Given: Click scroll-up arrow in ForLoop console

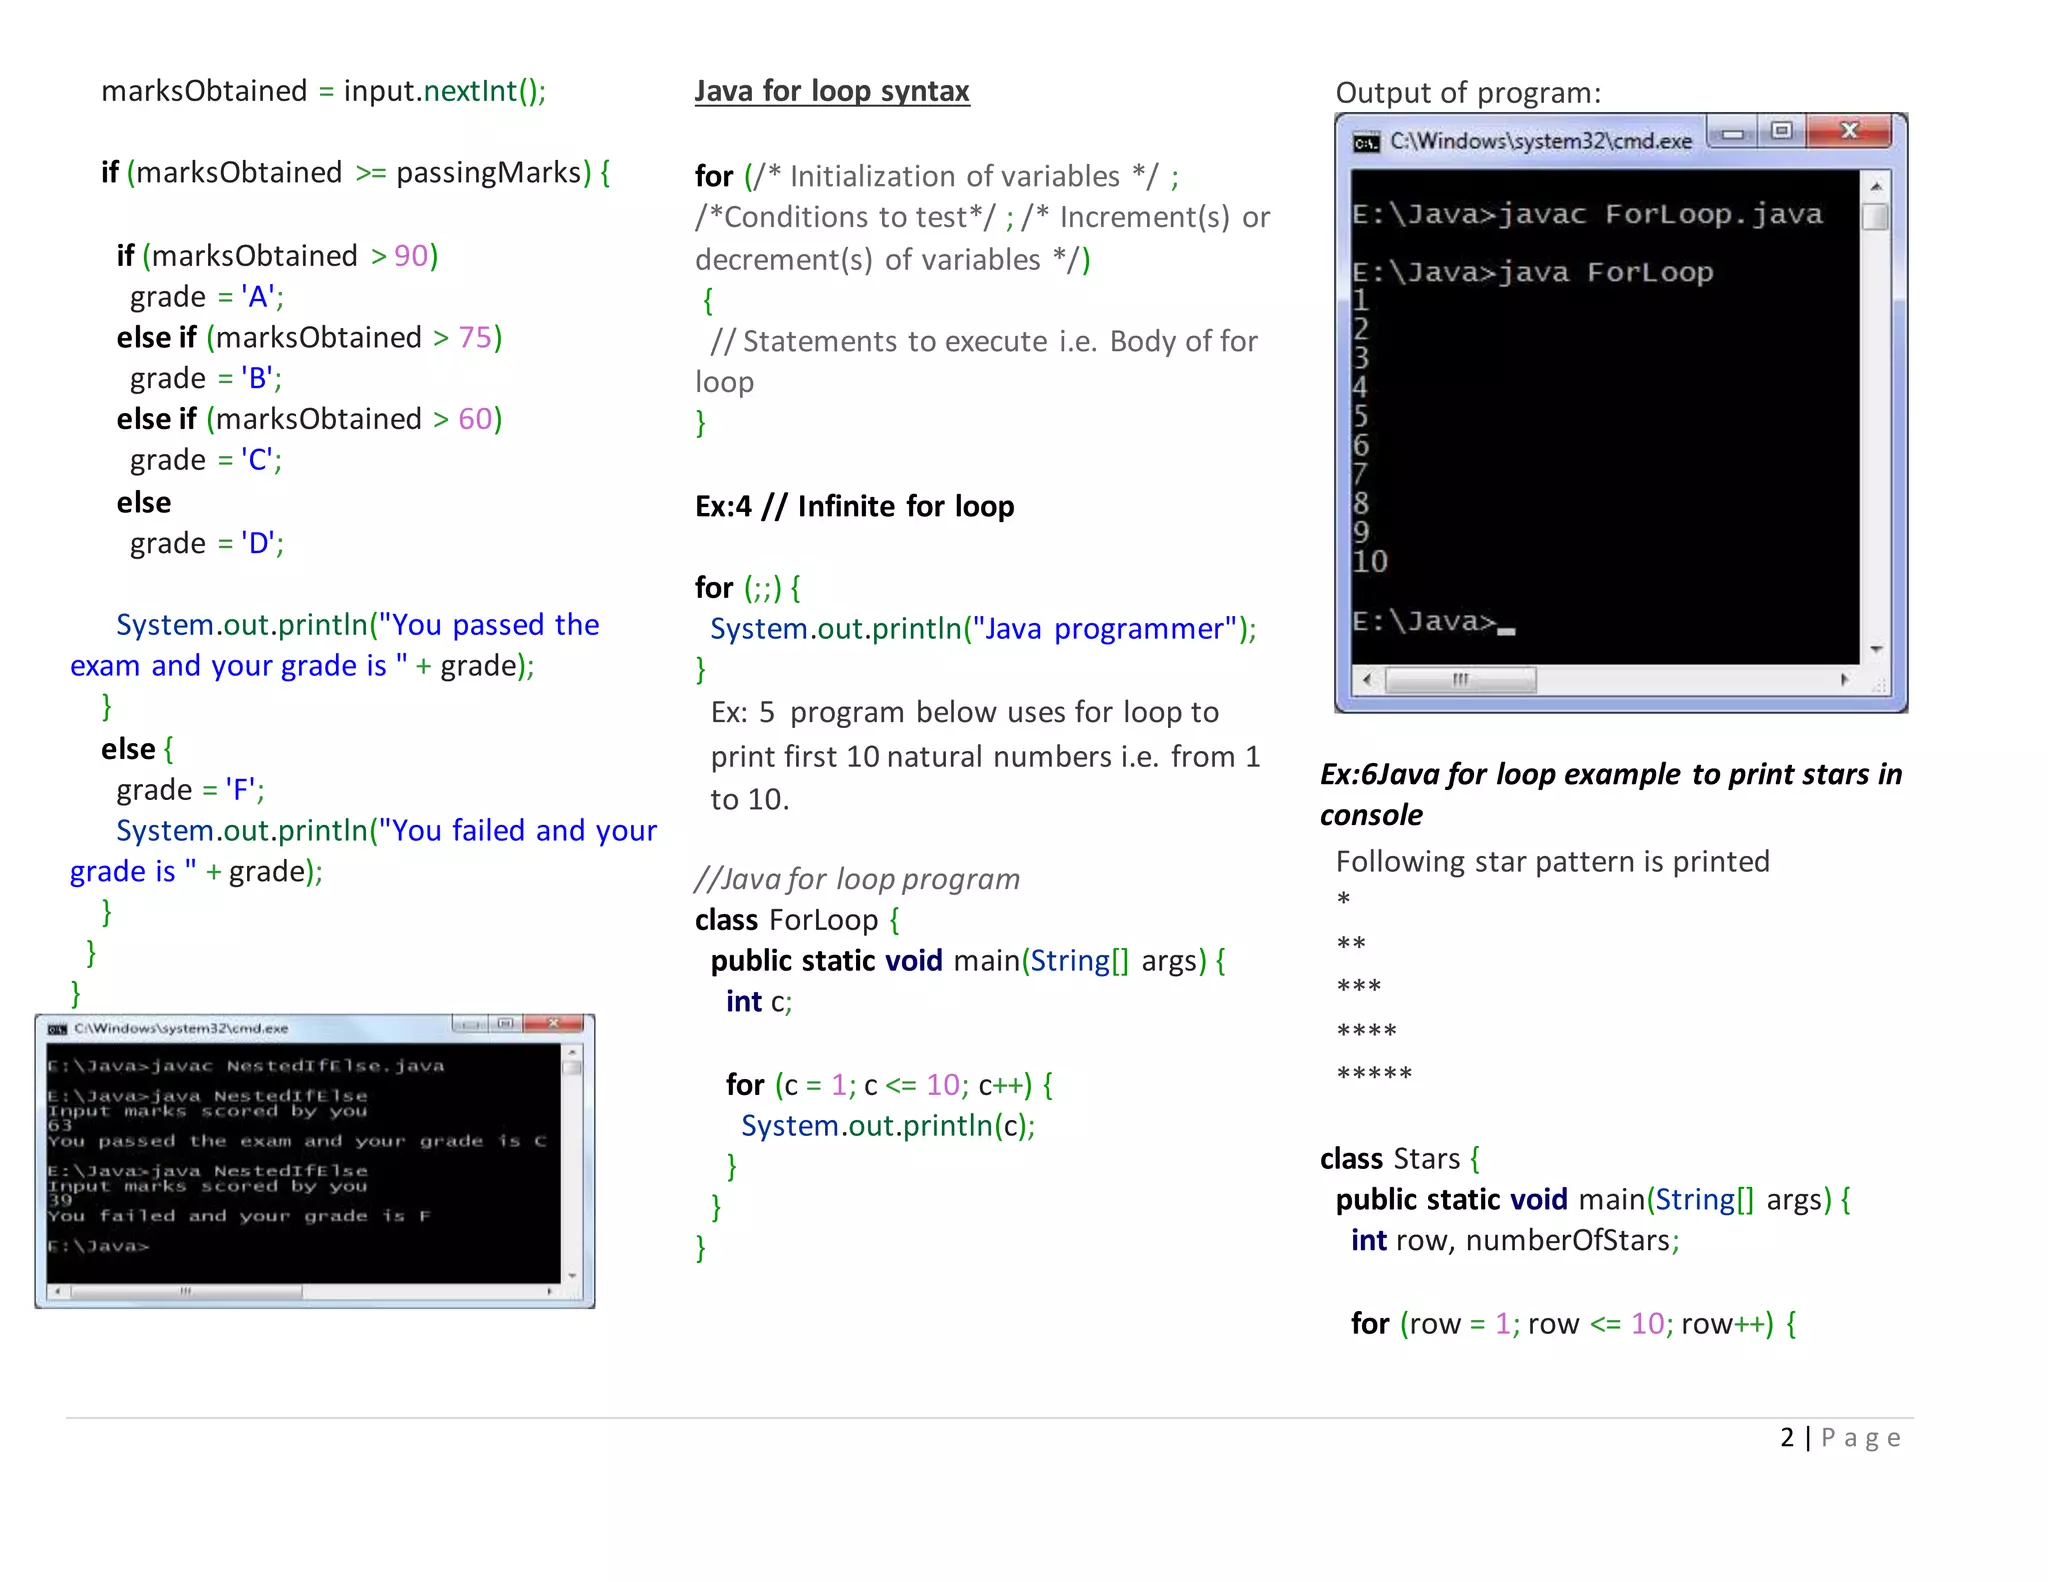Looking at the screenshot, I should point(1876,187).
